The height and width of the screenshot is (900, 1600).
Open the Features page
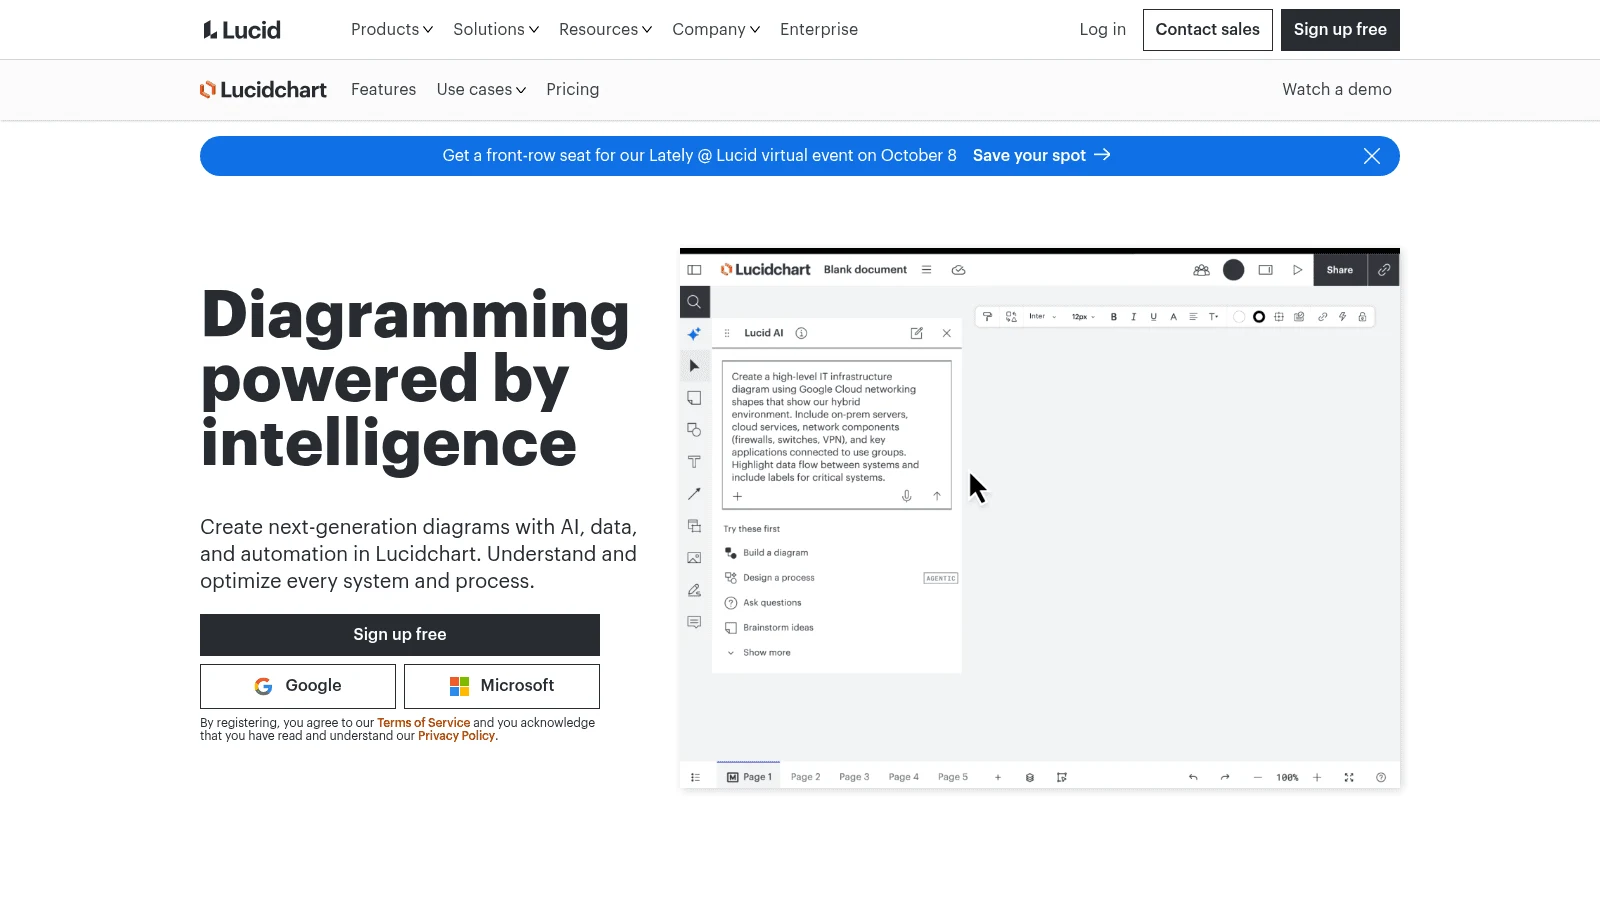point(383,90)
